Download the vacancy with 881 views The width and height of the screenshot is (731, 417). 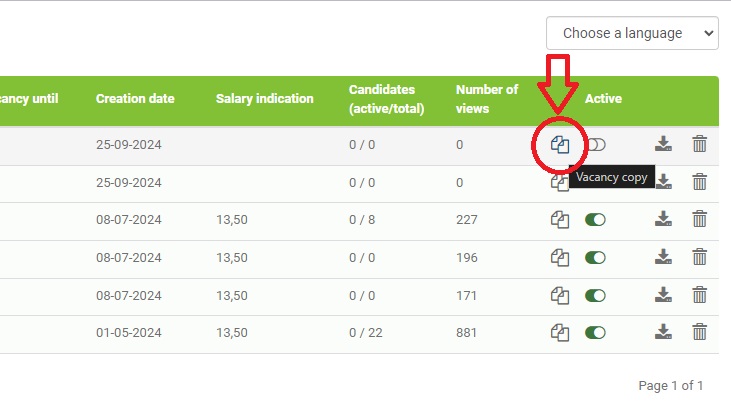(663, 332)
